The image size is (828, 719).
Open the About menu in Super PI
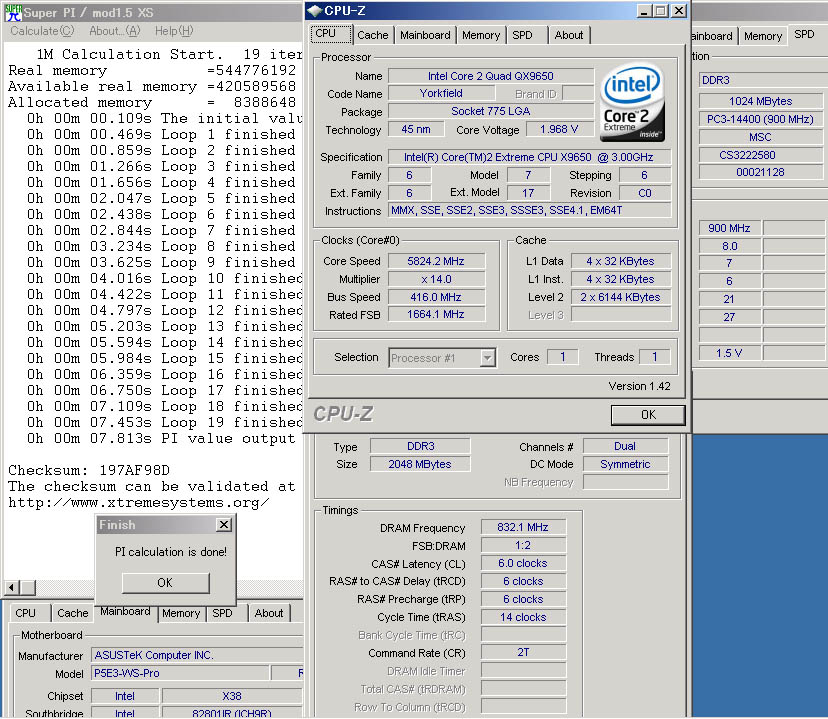point(115,31)
